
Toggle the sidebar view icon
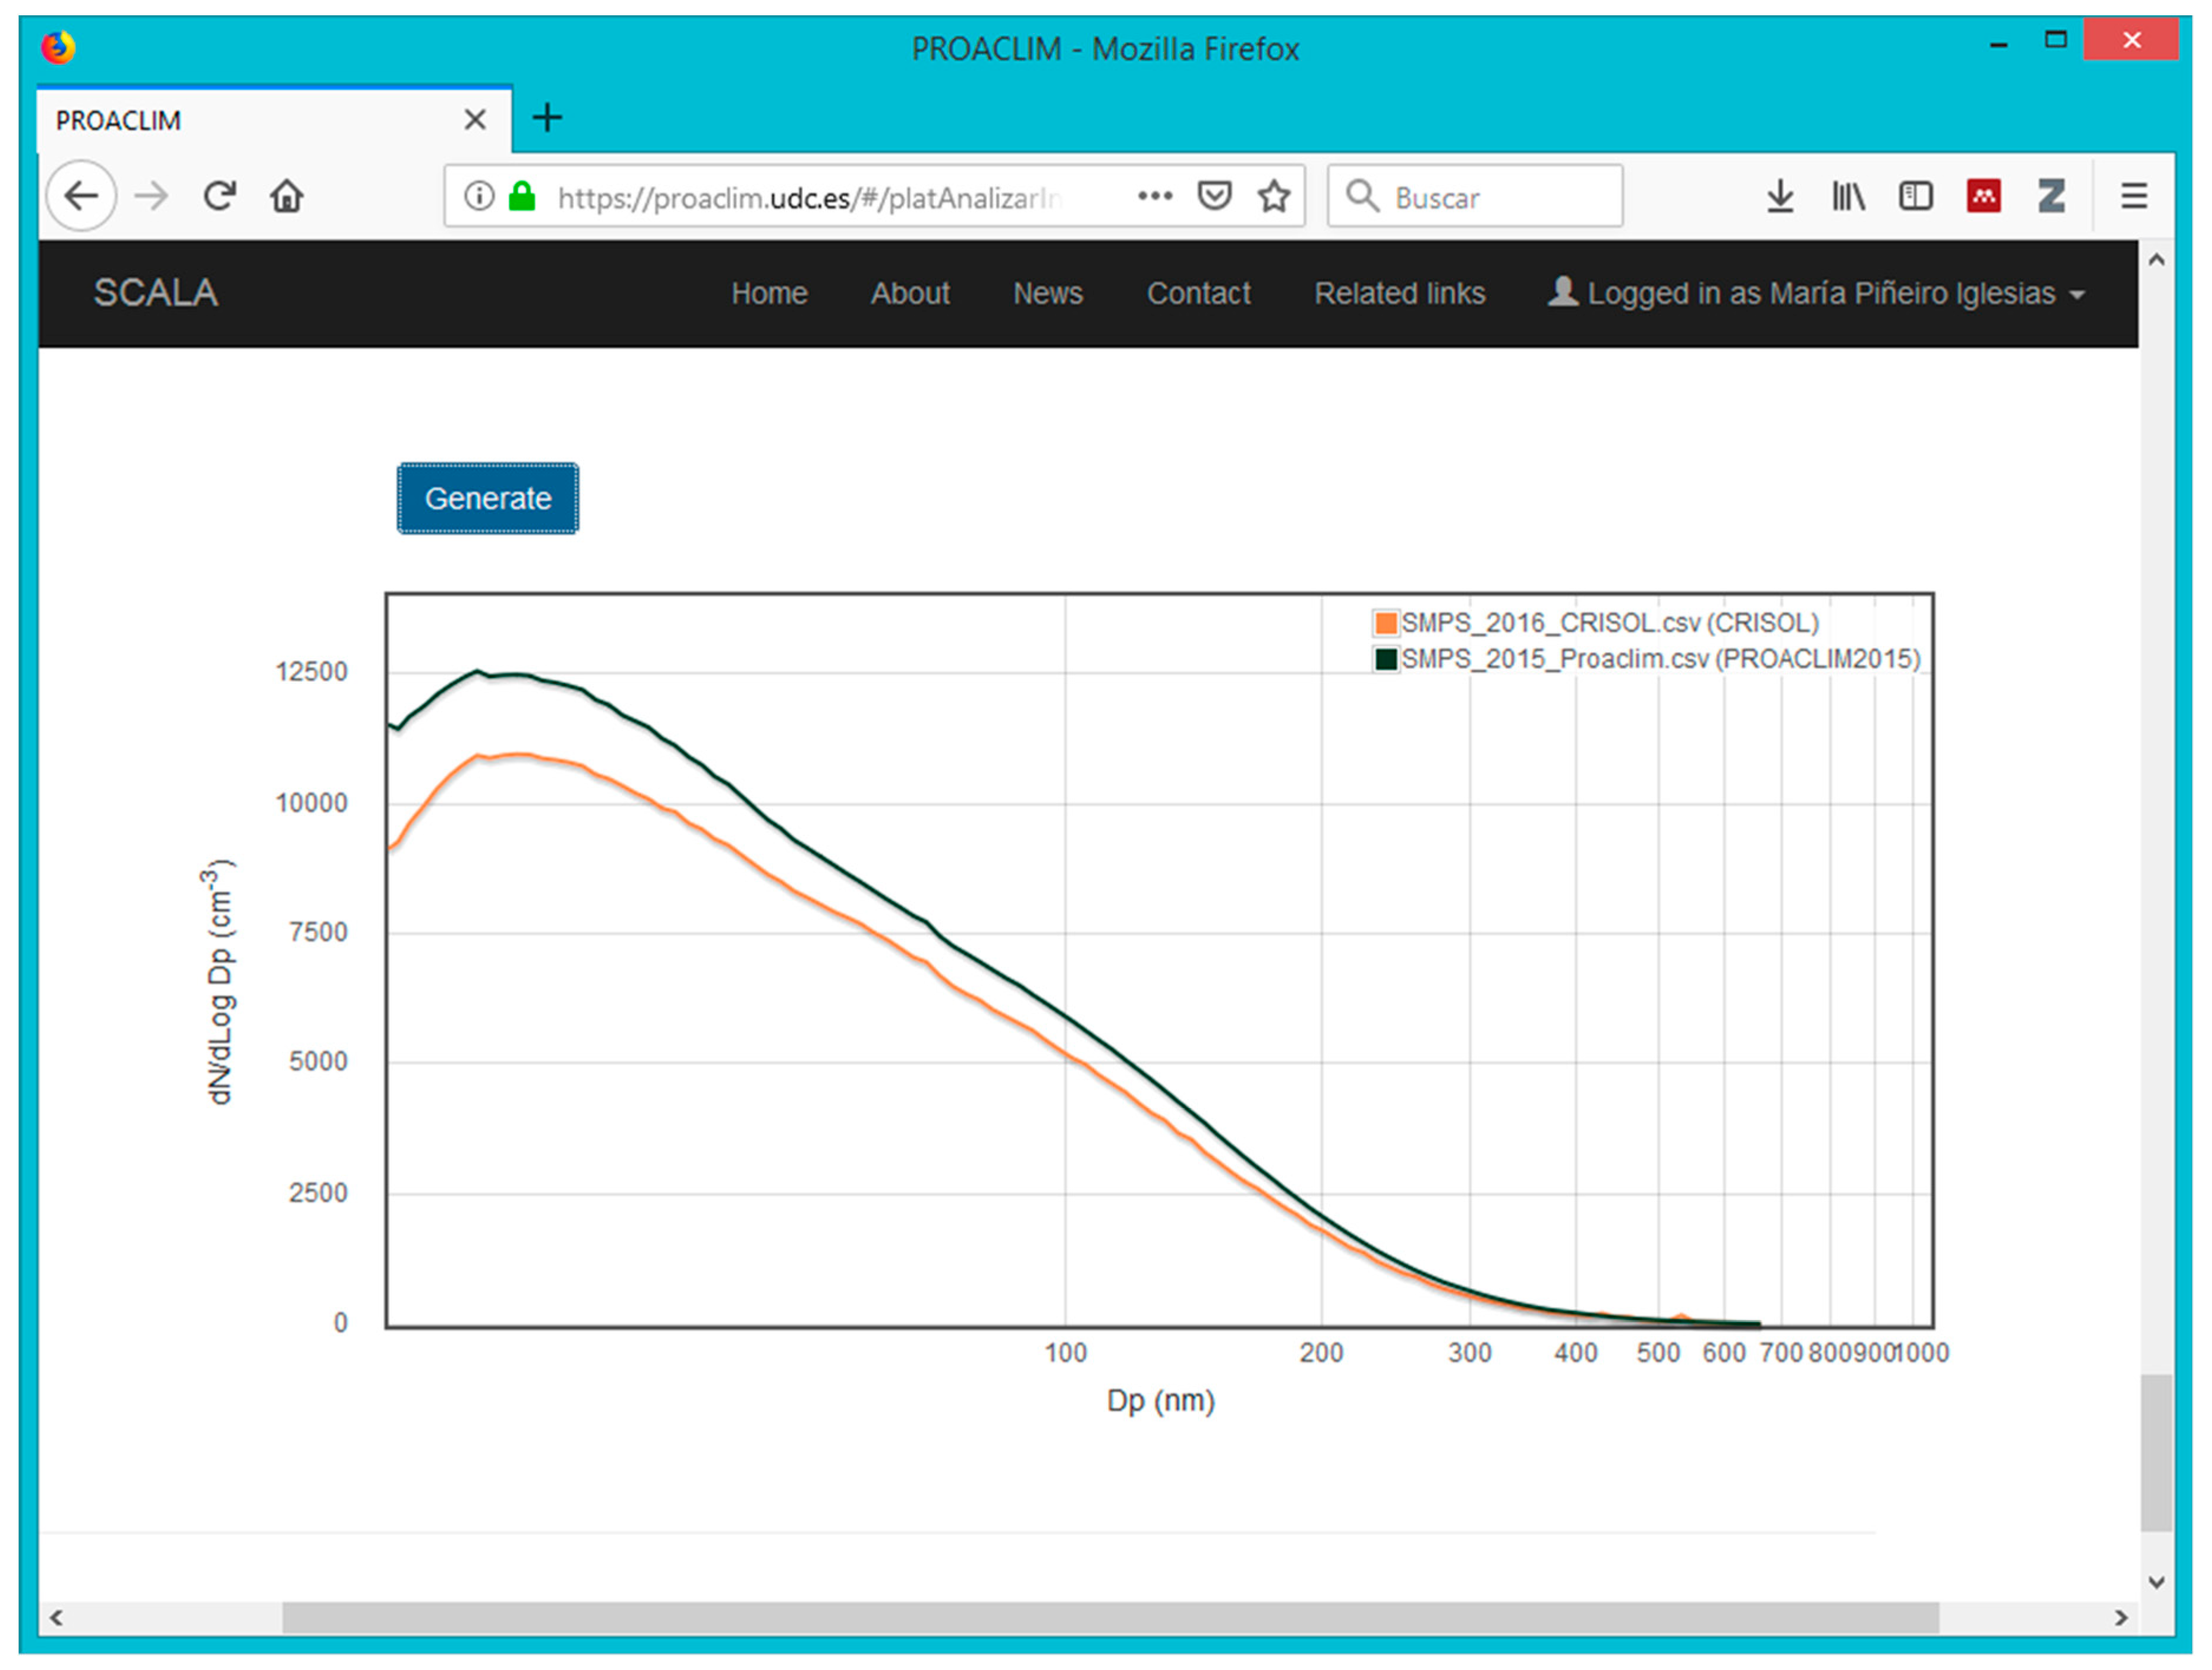pos(1915,196)
